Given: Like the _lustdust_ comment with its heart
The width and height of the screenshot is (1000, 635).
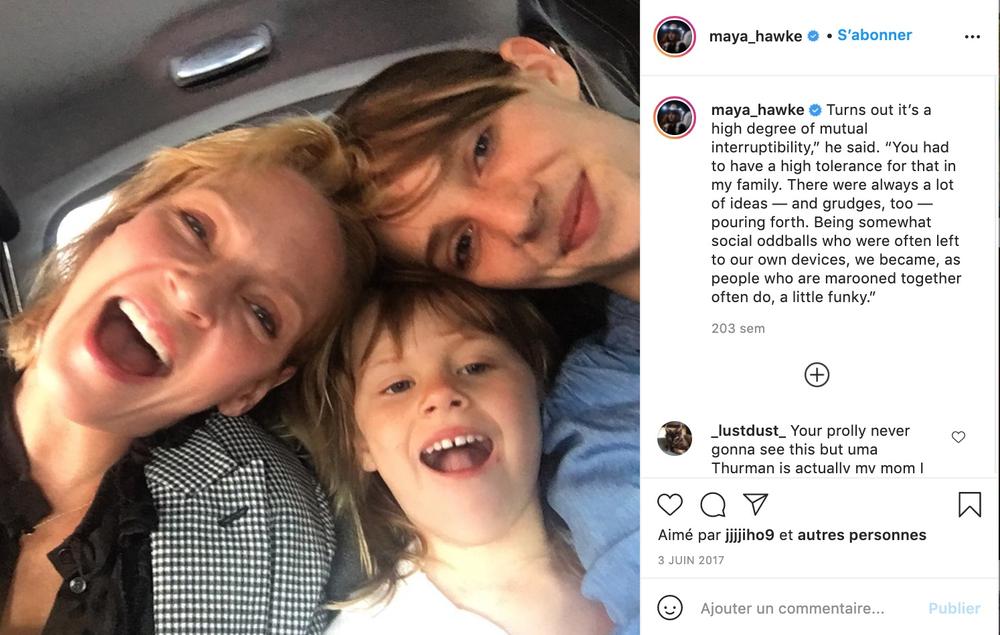Looking at the screenshot, I should (x=958, y=437).
